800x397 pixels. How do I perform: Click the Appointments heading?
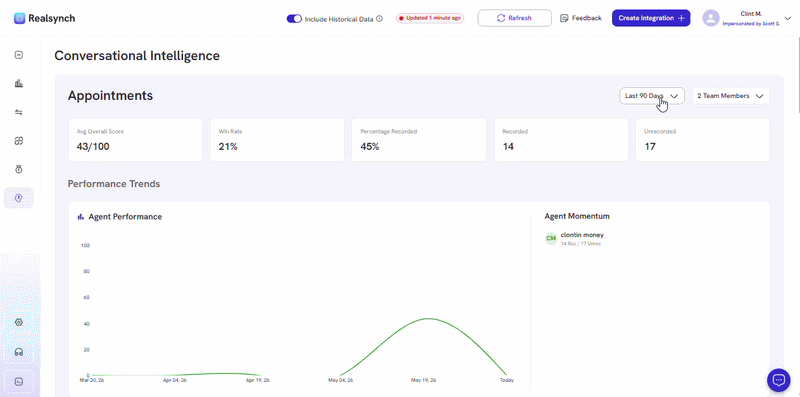[110, 95]
